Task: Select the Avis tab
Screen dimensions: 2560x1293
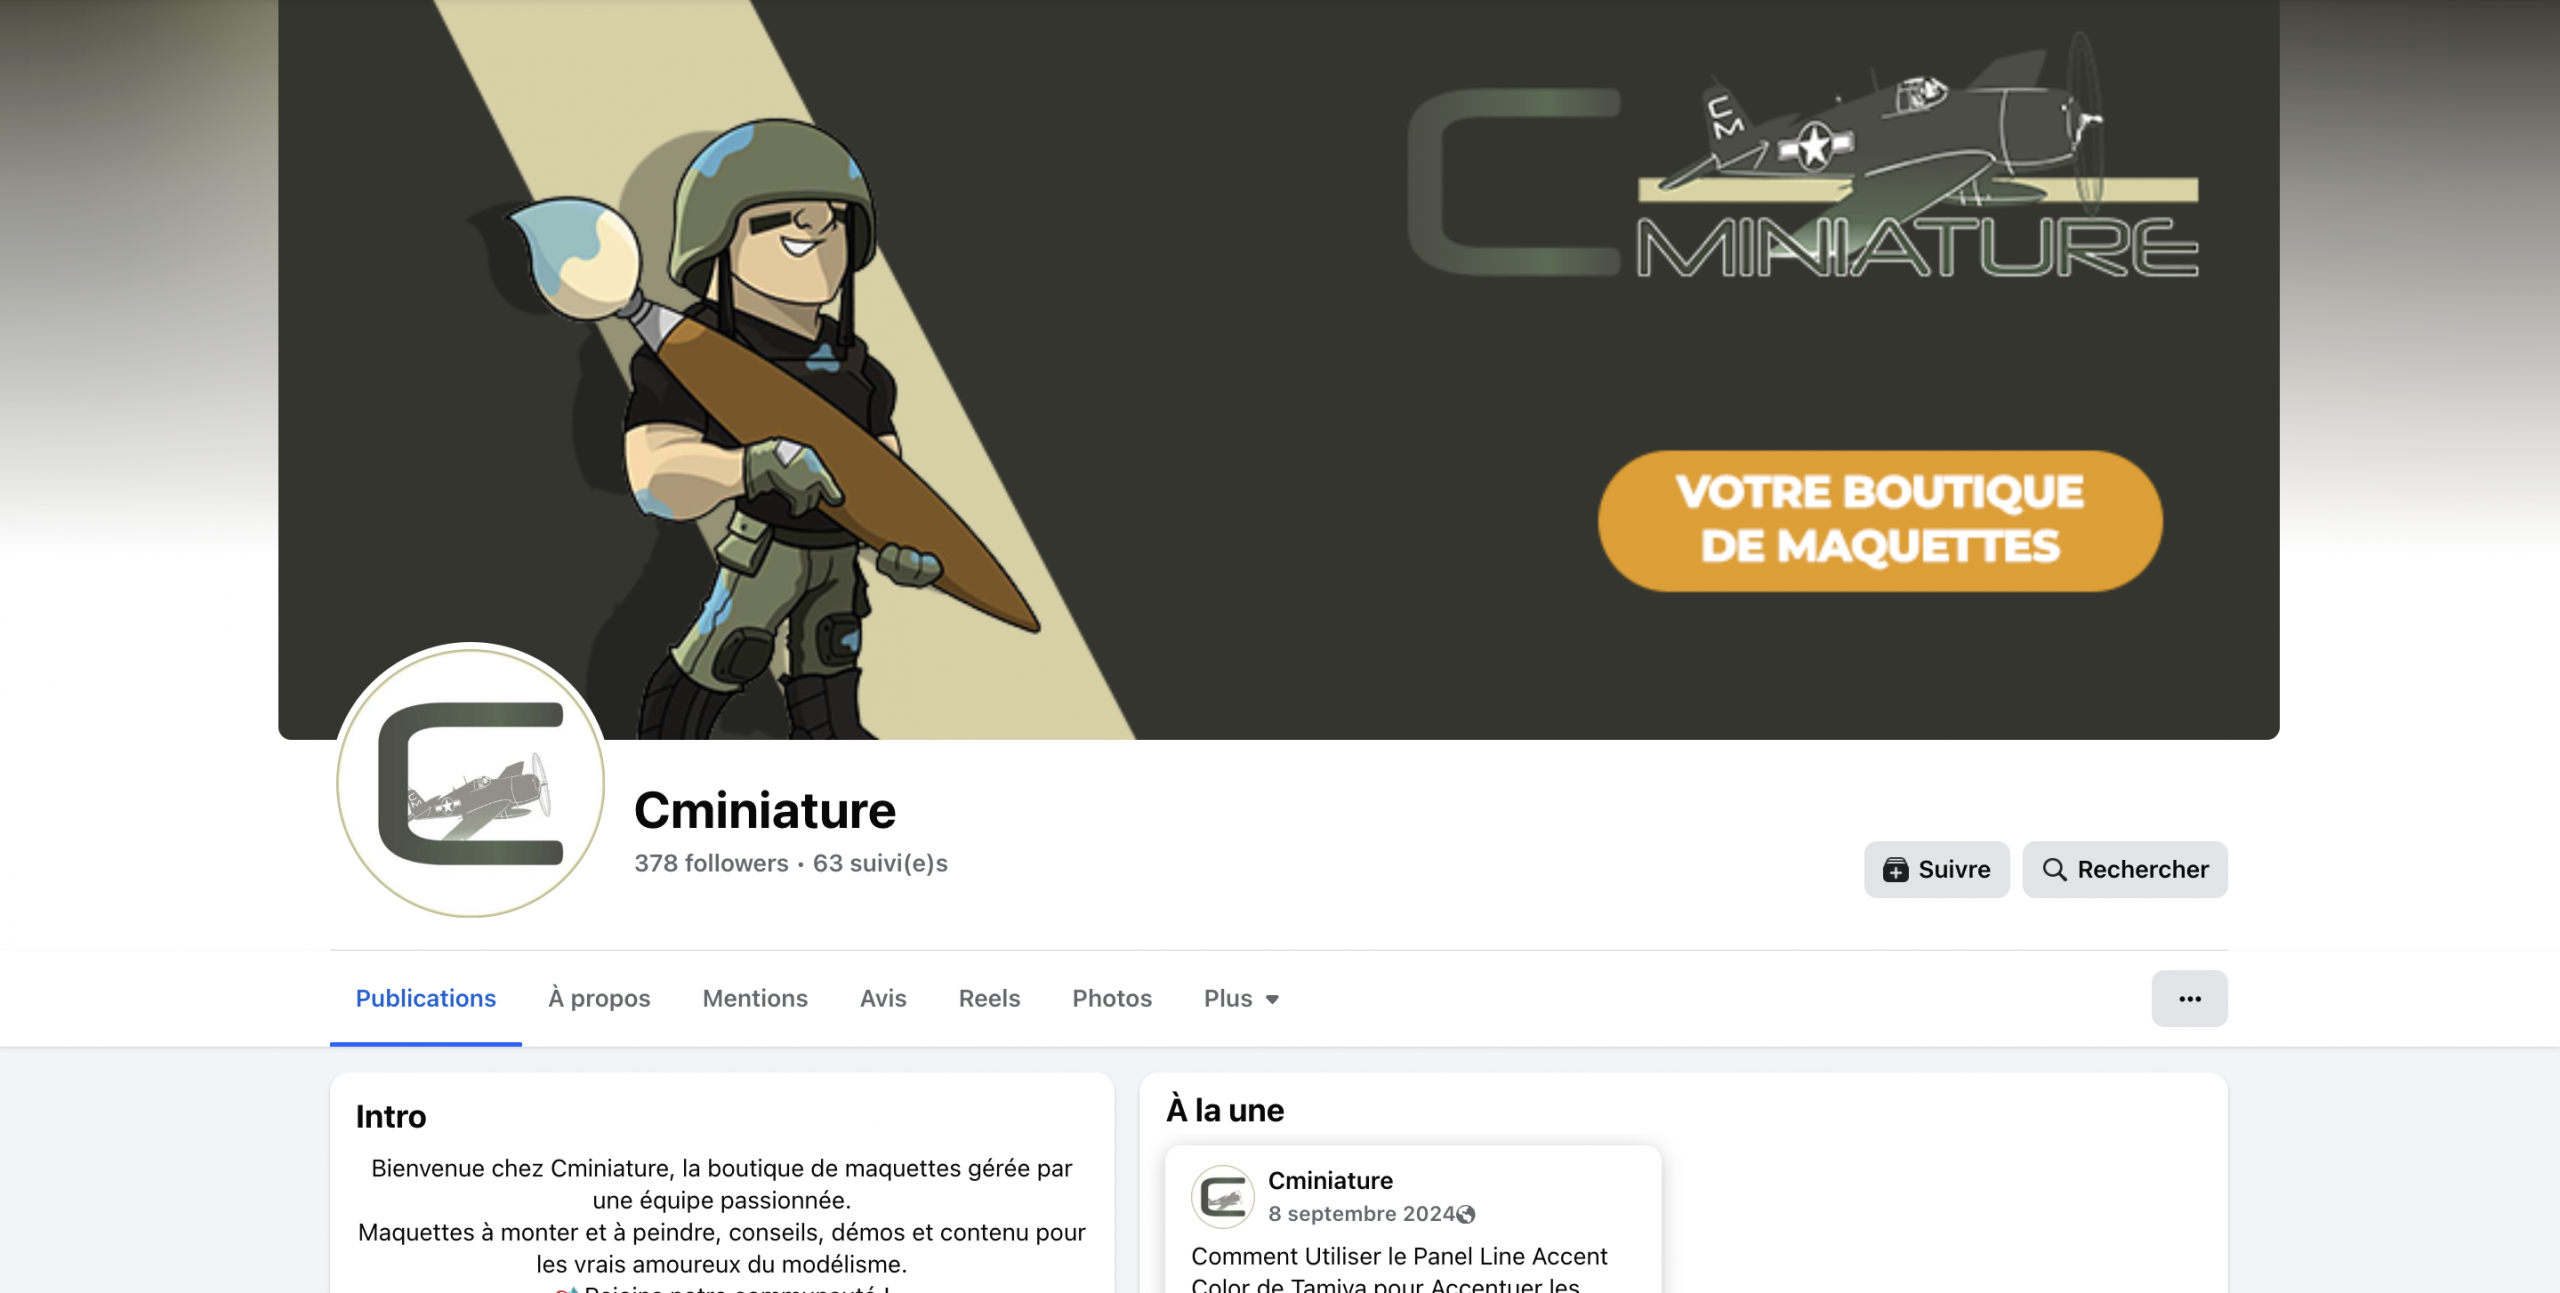Action: (x=883, y=998)
